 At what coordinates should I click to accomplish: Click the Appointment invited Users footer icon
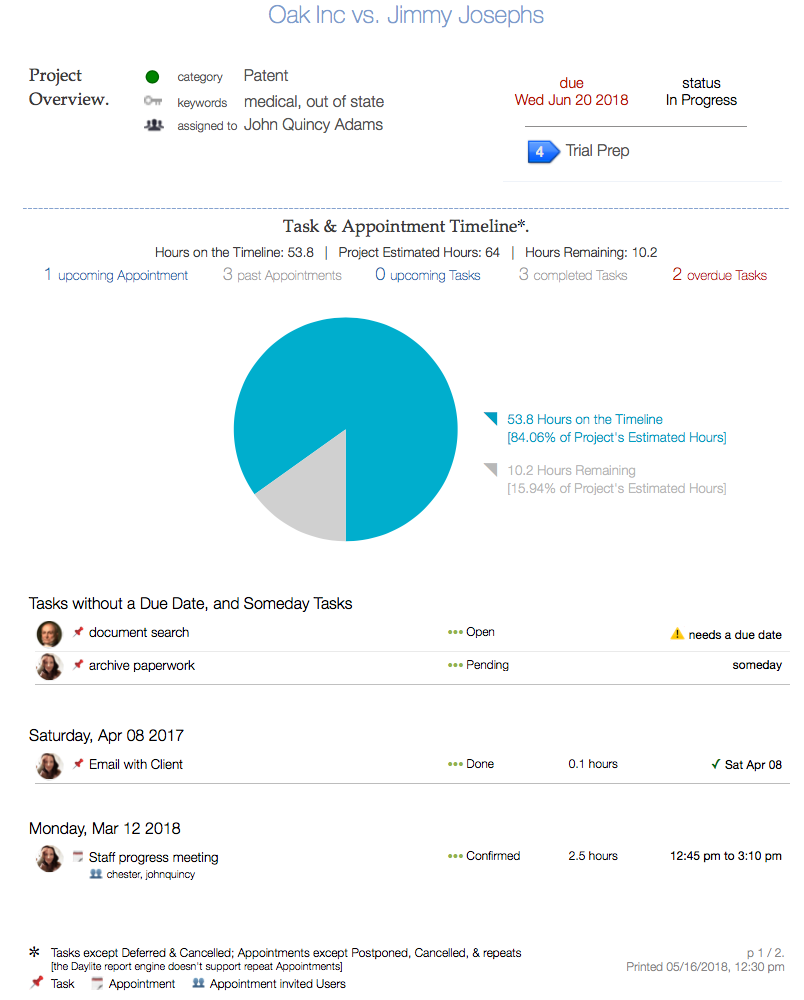198,983
